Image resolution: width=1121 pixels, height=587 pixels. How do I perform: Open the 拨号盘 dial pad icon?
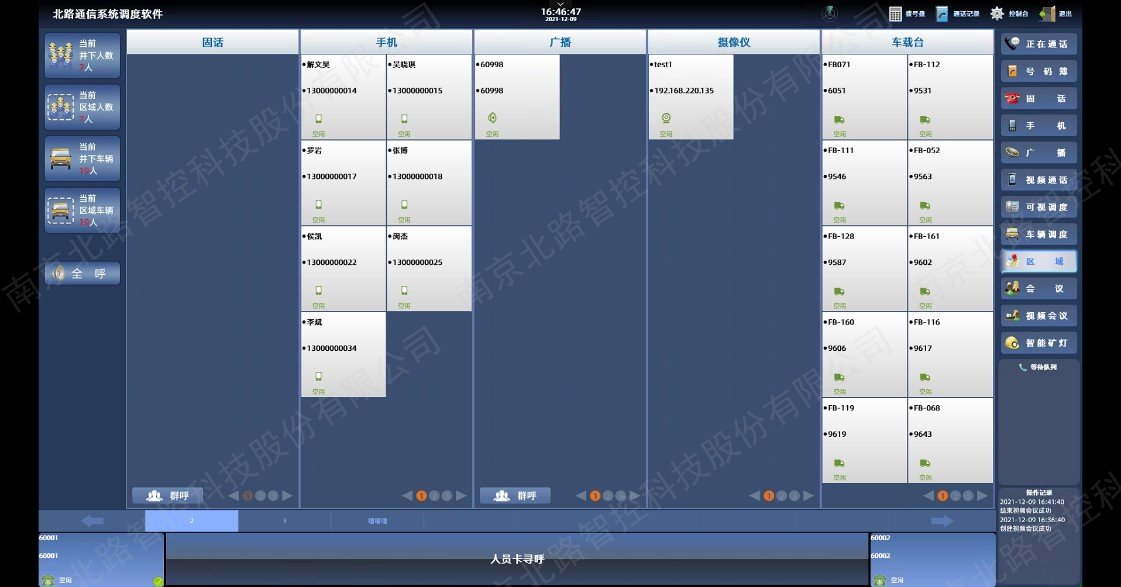896,14
